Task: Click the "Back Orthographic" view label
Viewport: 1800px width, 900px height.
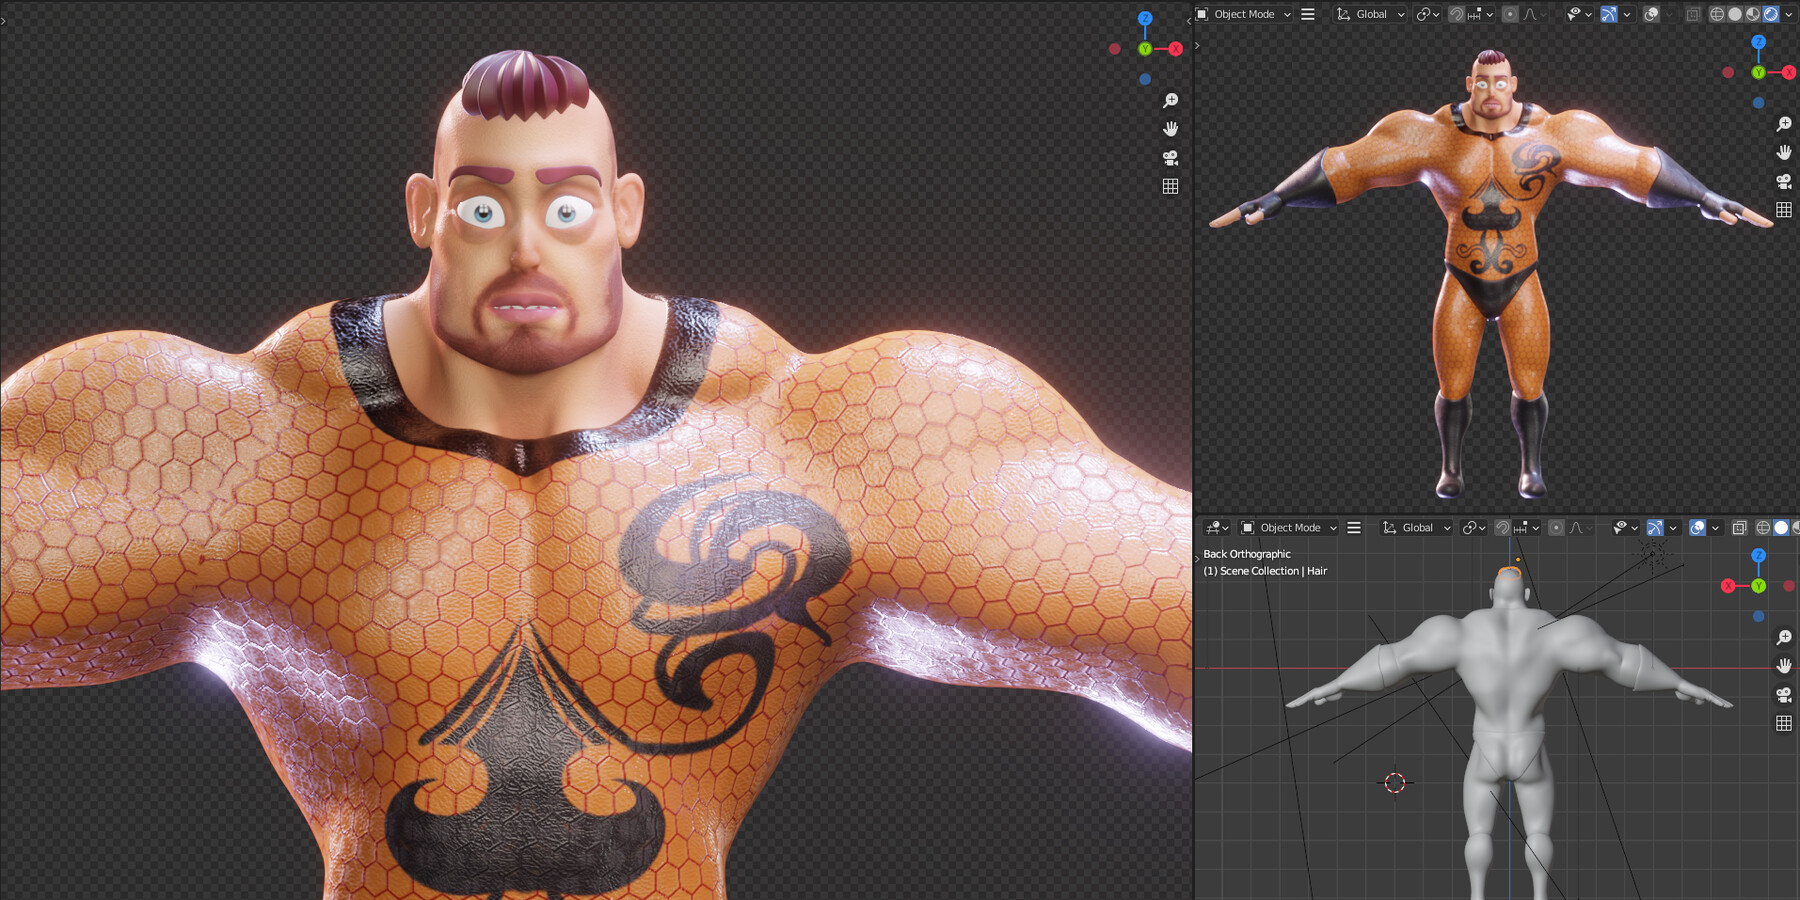Action: point(1247,554)
